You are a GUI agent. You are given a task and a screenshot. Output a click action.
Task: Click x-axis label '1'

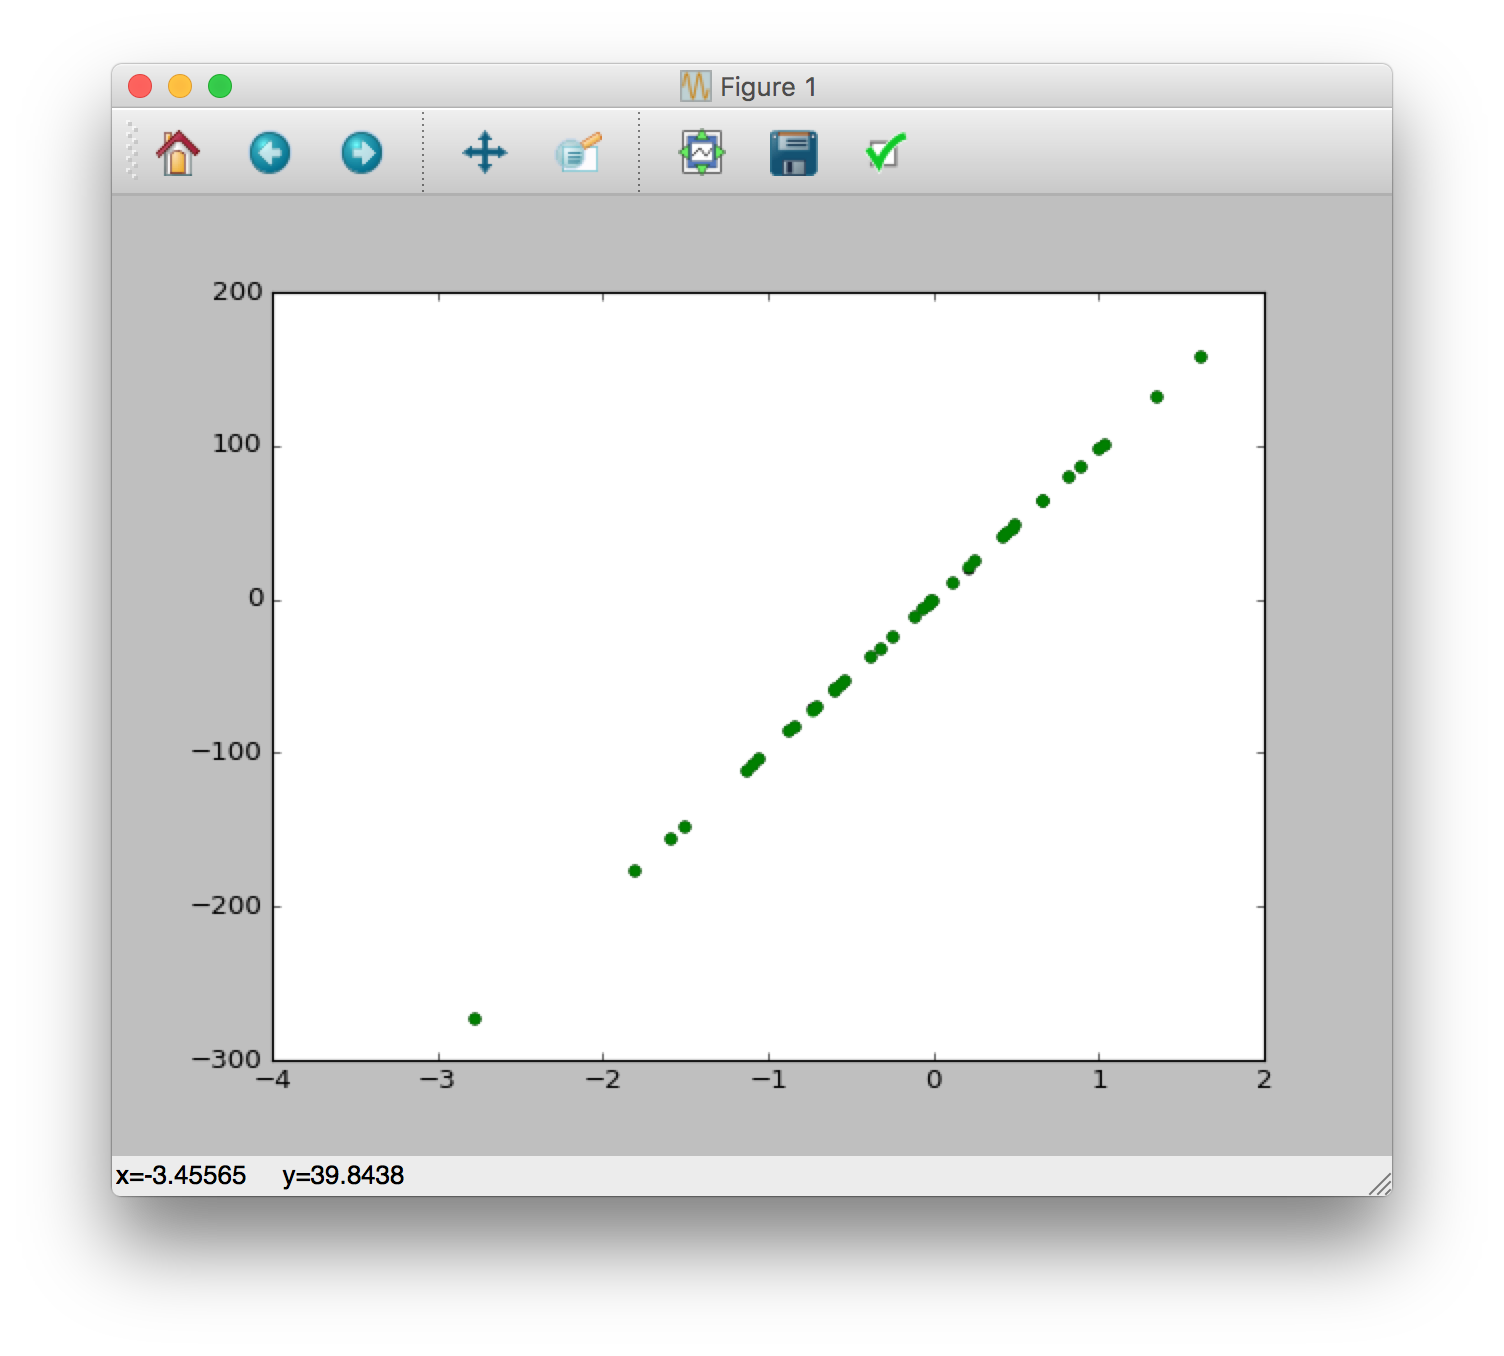click(x=1100, y=1080)
